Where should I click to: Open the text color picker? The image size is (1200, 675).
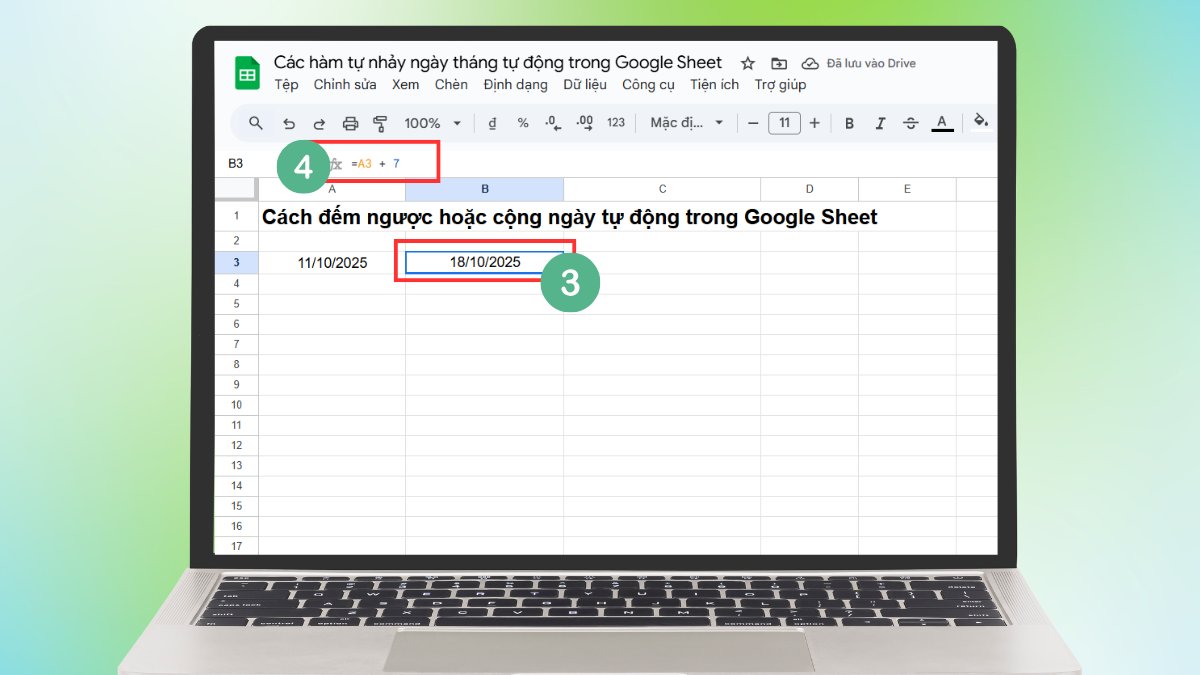click(x=941, y=122)
